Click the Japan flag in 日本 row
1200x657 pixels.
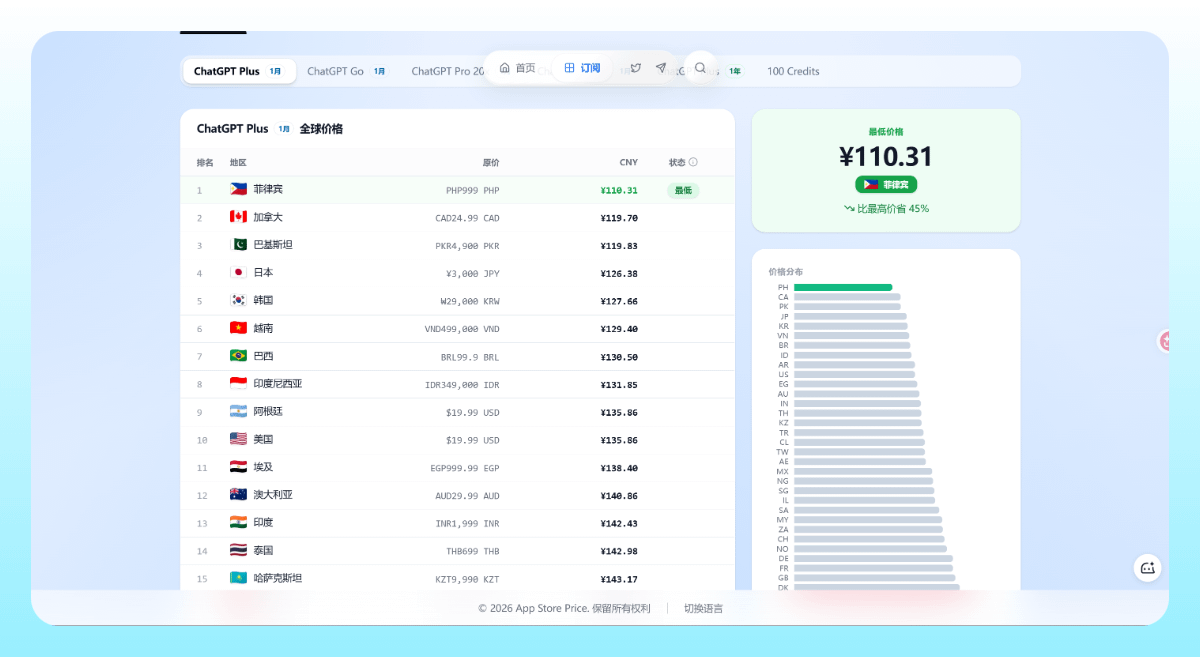(238, 272)
